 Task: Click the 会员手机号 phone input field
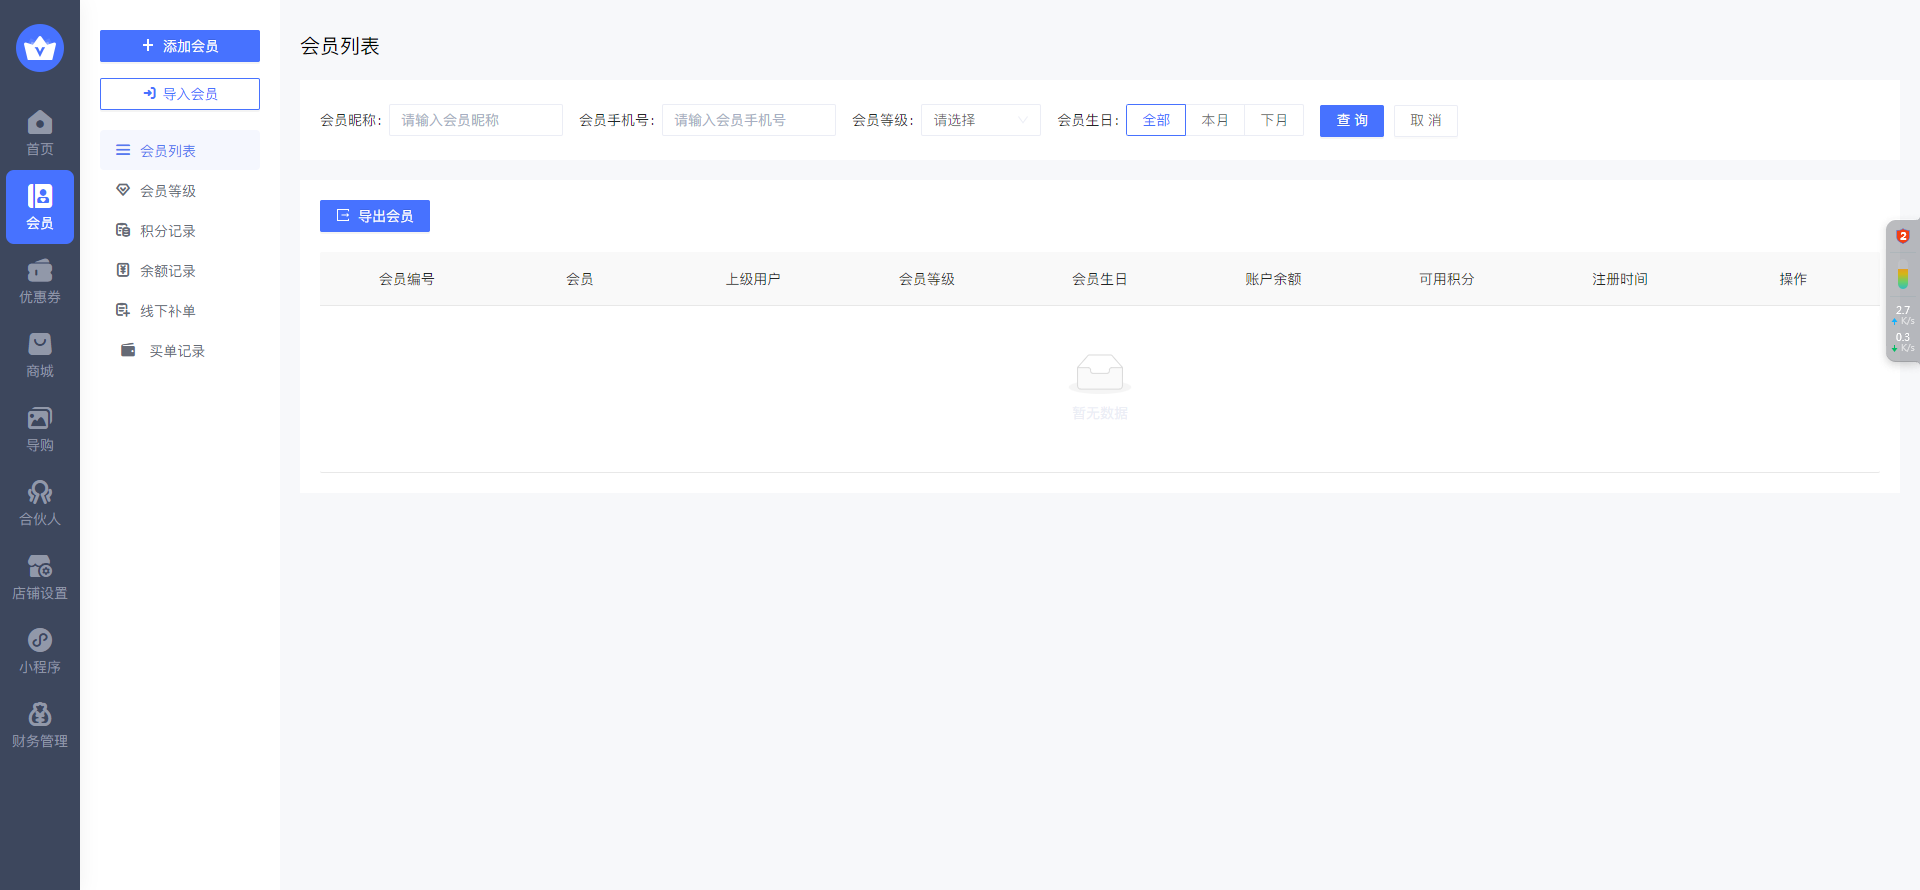pyautogui.click(x=748, y=120)
